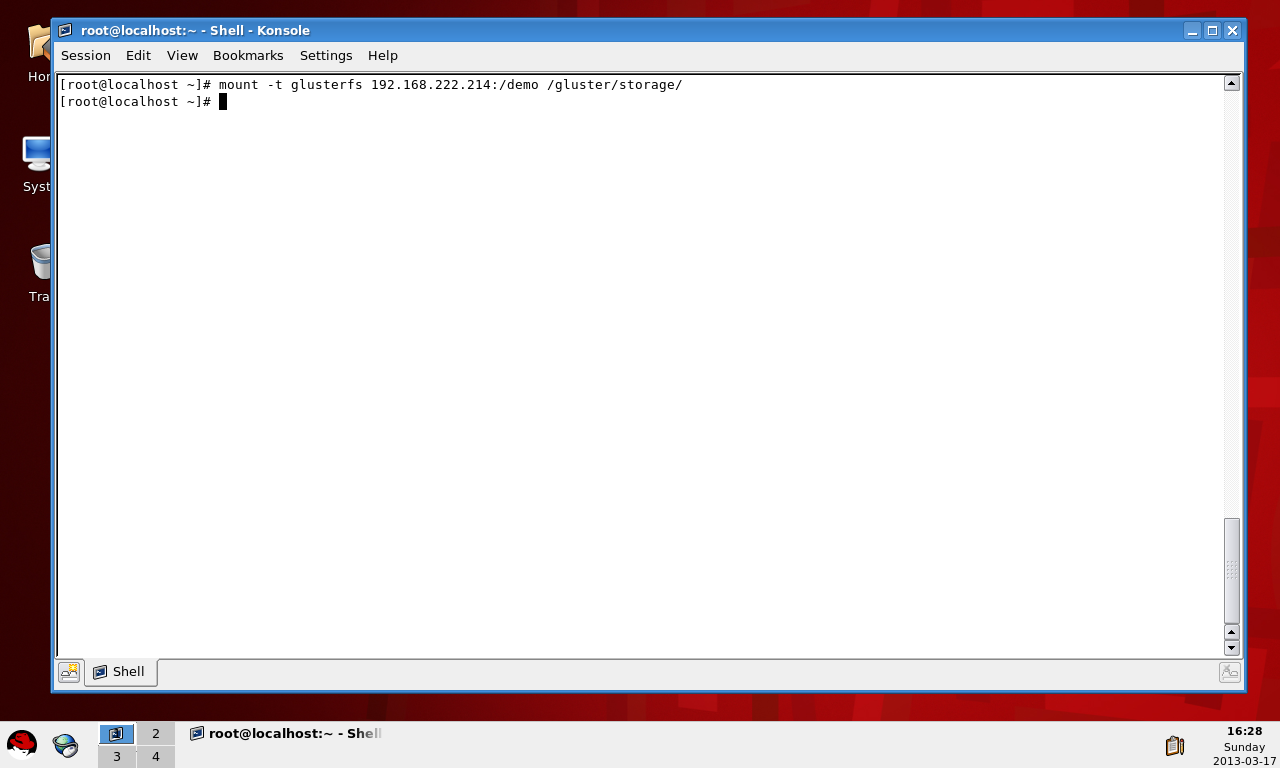This screenshot has height=768, width=1280.
Task: Open the clipboard tool in the system tray
Action: point(1175,746)
